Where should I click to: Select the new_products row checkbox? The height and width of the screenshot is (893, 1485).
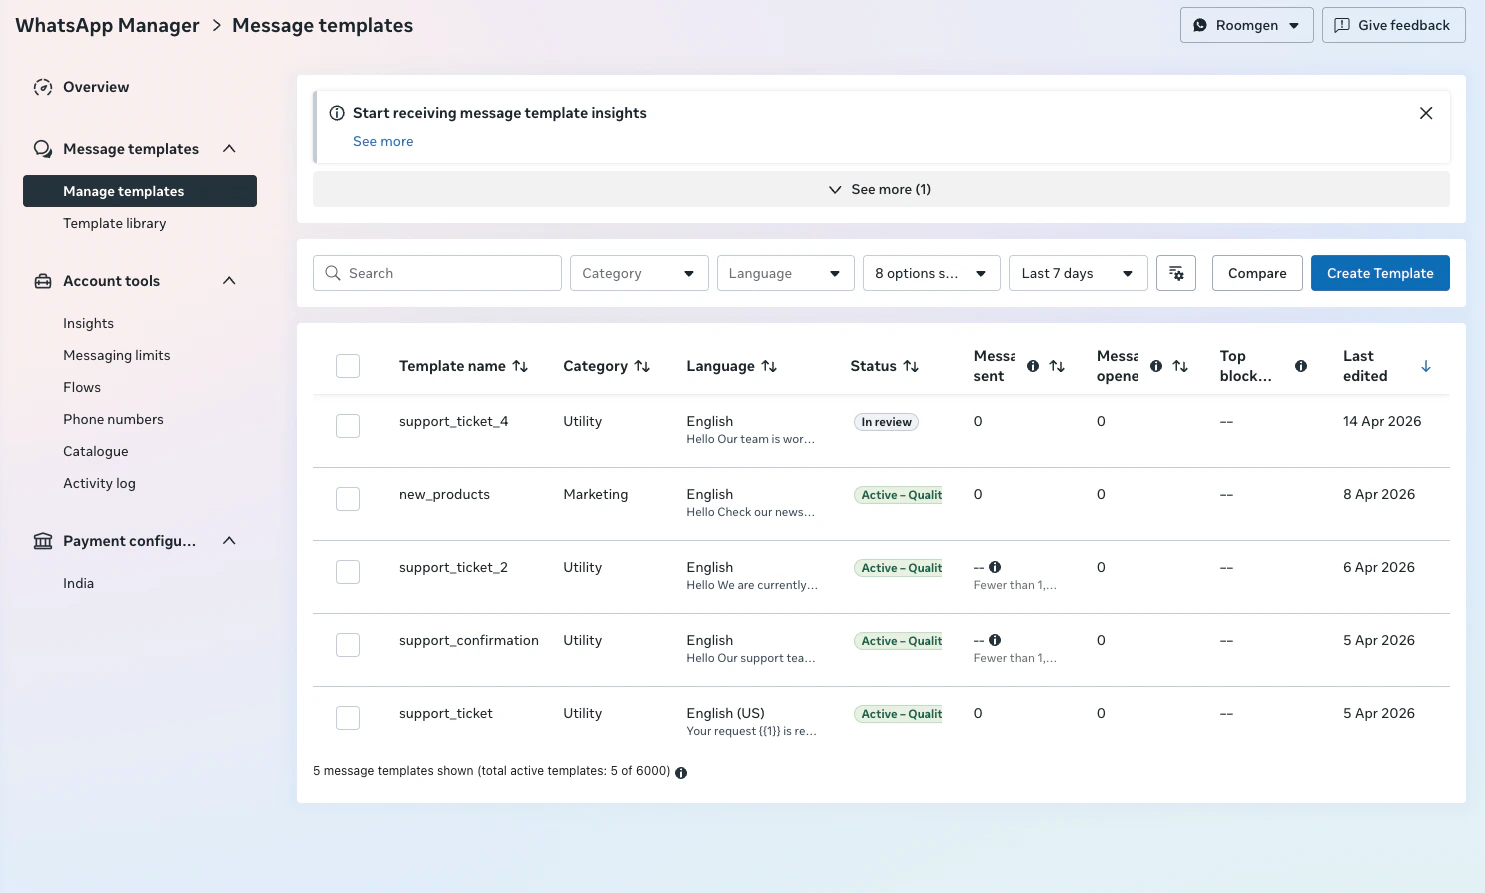pos(348,499)
